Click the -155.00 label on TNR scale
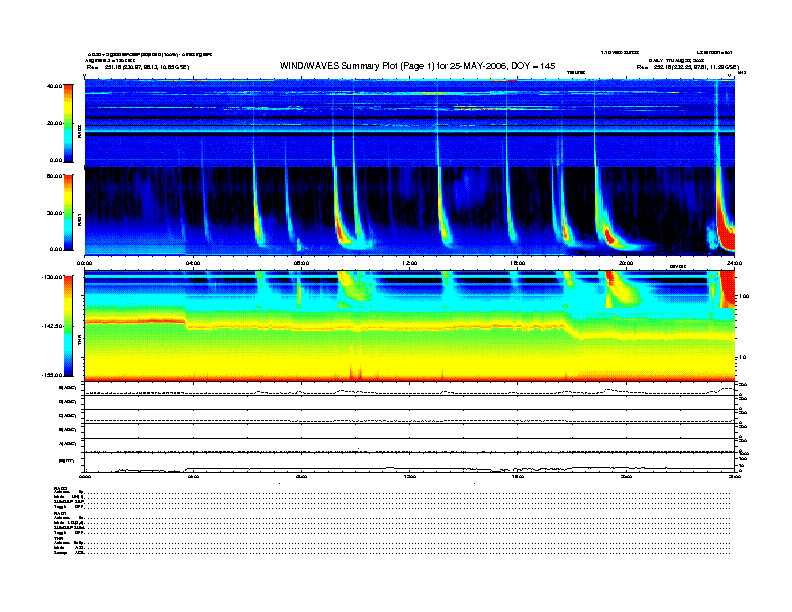 point(52,375)
